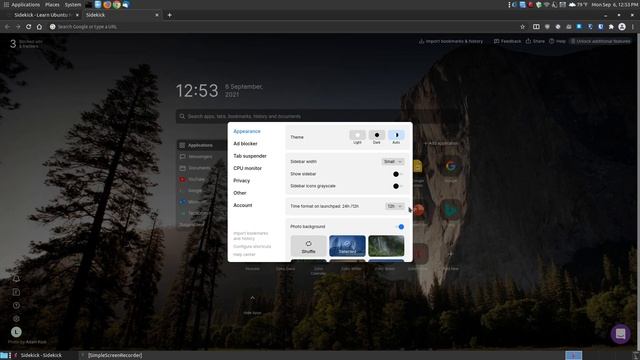
Task: Open the Places menu in top panel
Action: (52, 4)
